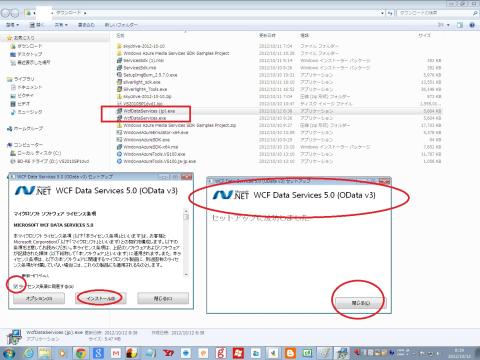Toggle the preview pane icon in Explorer
The image size is (480, 360).
click(x=460, y=25)
